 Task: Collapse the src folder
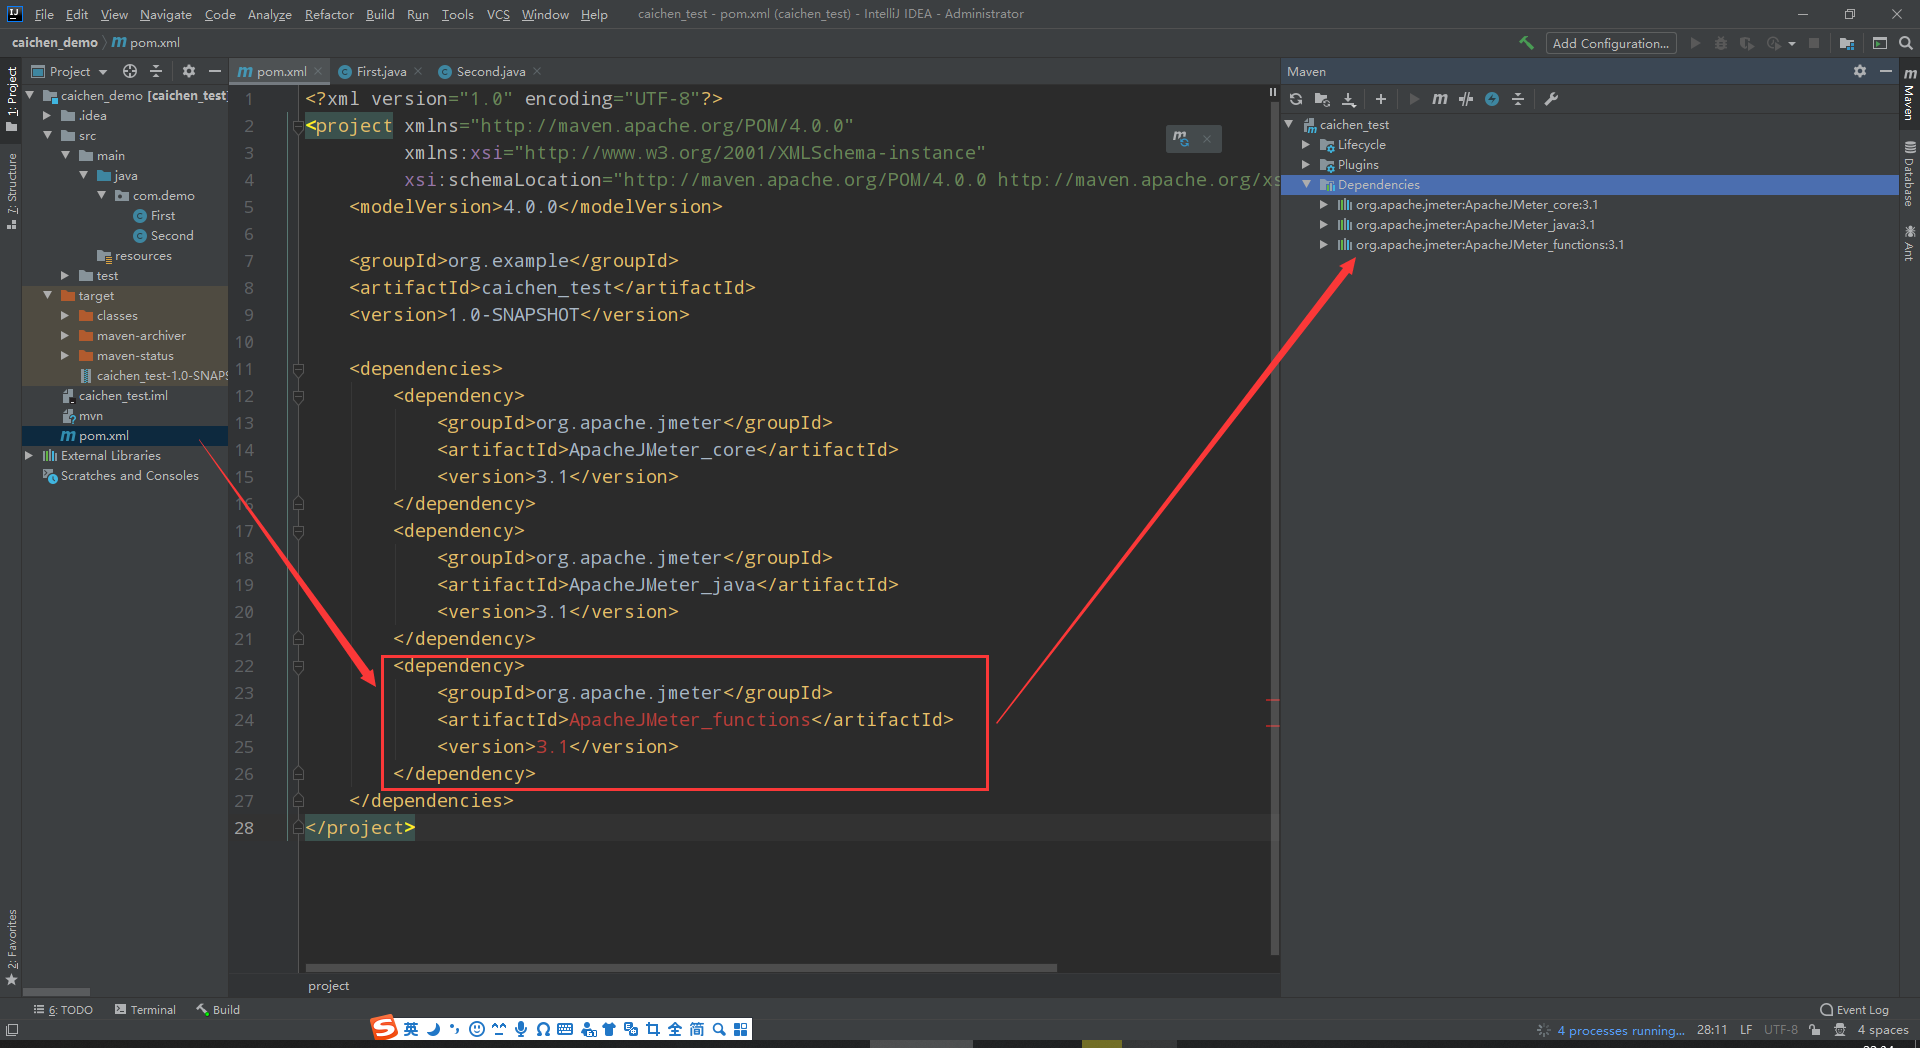[x=47, y=135]
